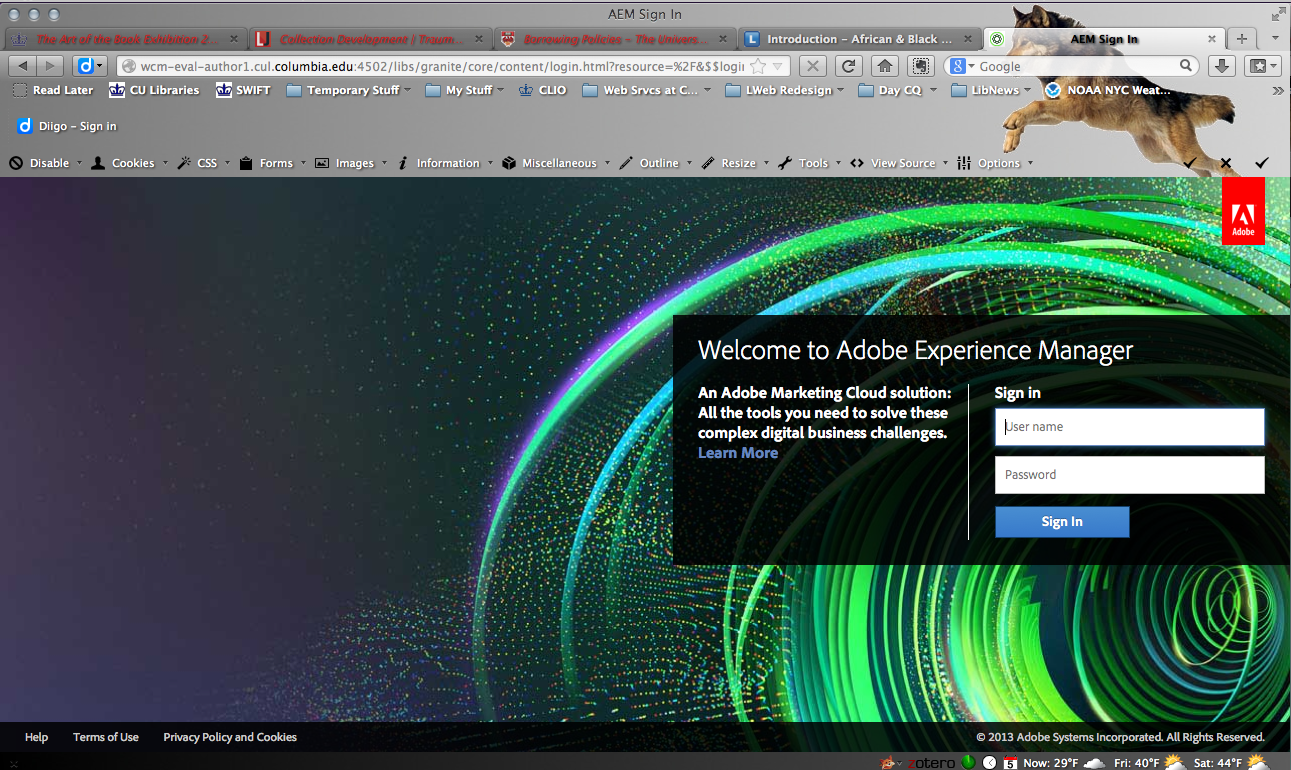1291x770 pixels.
Task: Go back with the back arrow button
Action: click(23, 66)
